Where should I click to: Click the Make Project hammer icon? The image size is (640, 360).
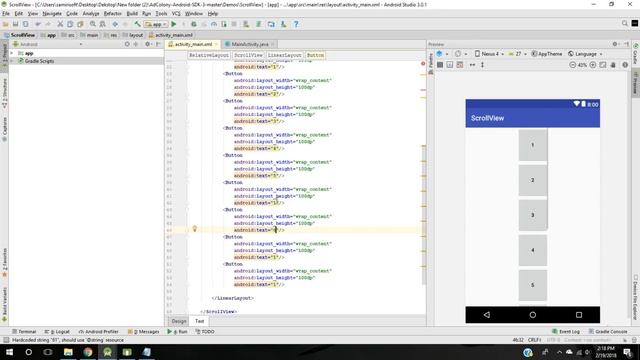(138, 24)
